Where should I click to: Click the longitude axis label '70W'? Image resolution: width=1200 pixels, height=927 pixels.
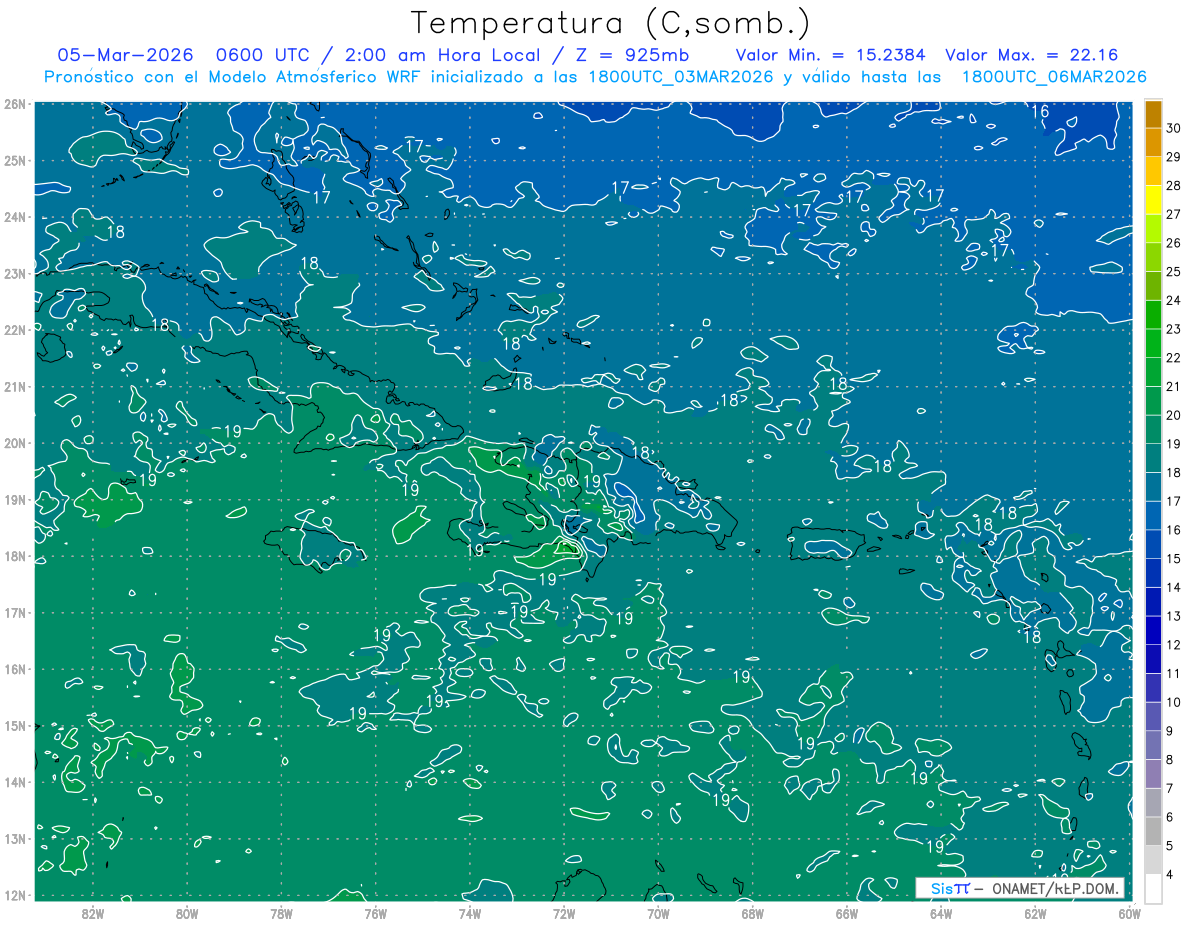click(658, 913)
